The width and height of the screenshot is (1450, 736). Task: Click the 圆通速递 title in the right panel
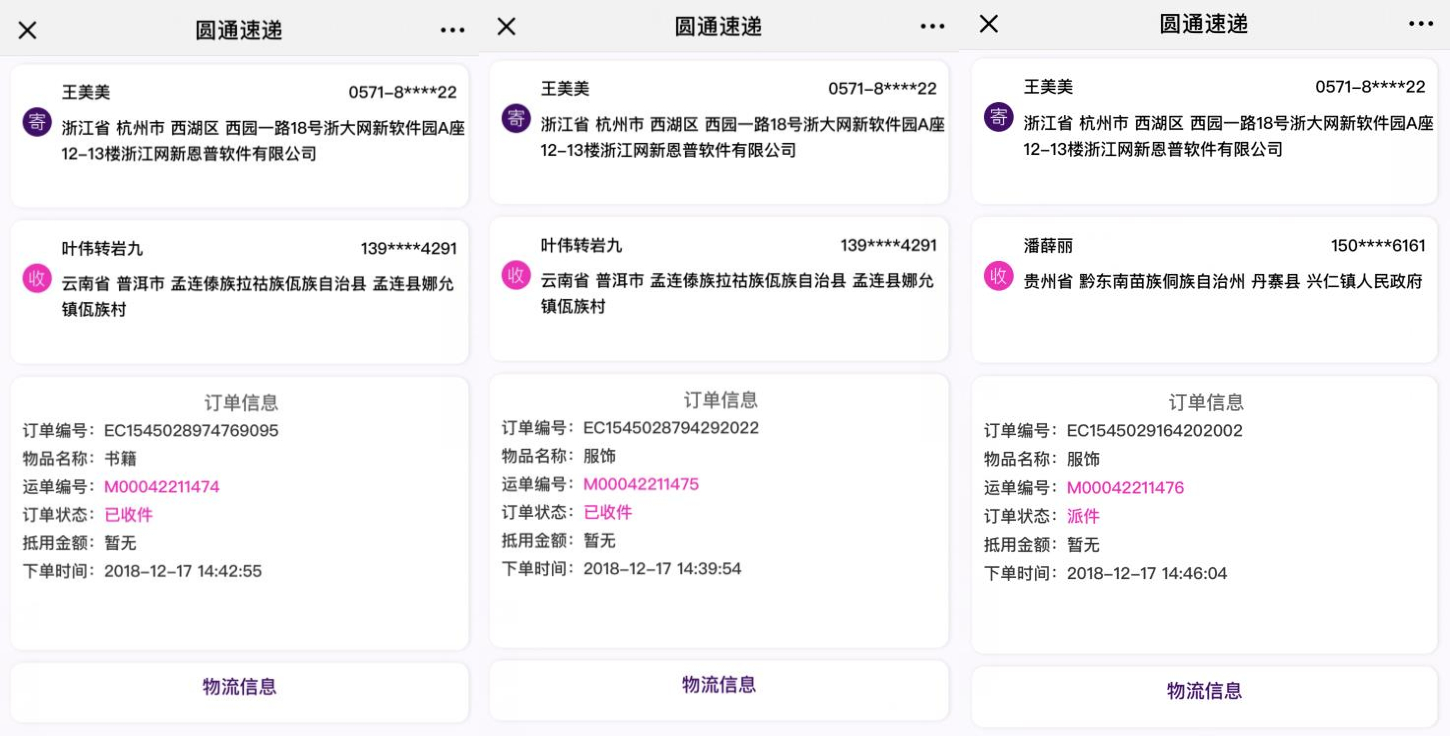[x=1204, y=24]
